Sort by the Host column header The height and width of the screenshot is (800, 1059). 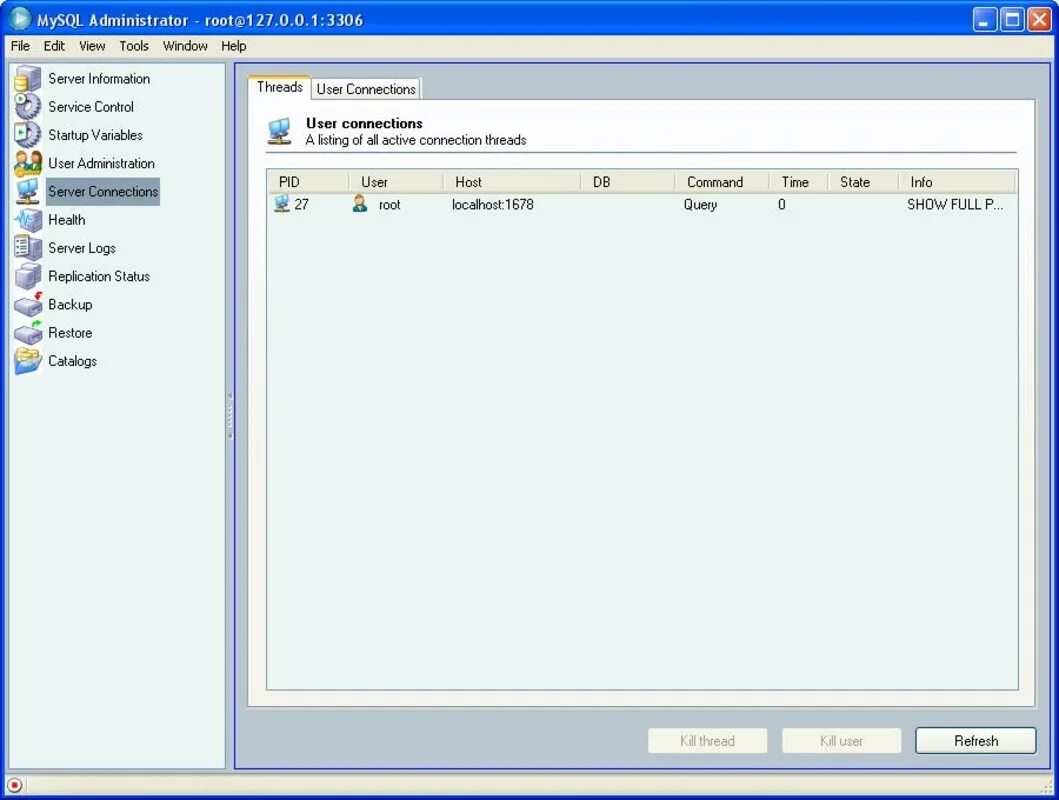point(513,182)
